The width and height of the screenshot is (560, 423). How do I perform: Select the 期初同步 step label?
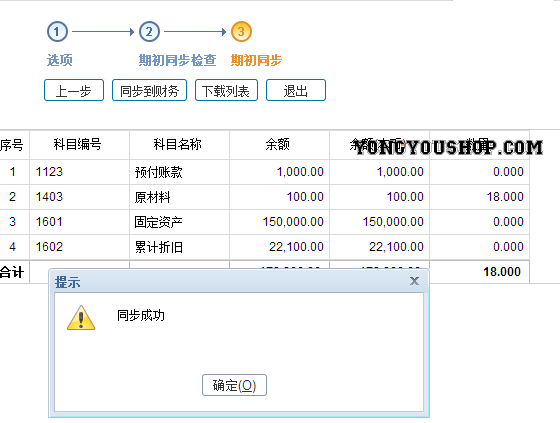coord(256,60)
